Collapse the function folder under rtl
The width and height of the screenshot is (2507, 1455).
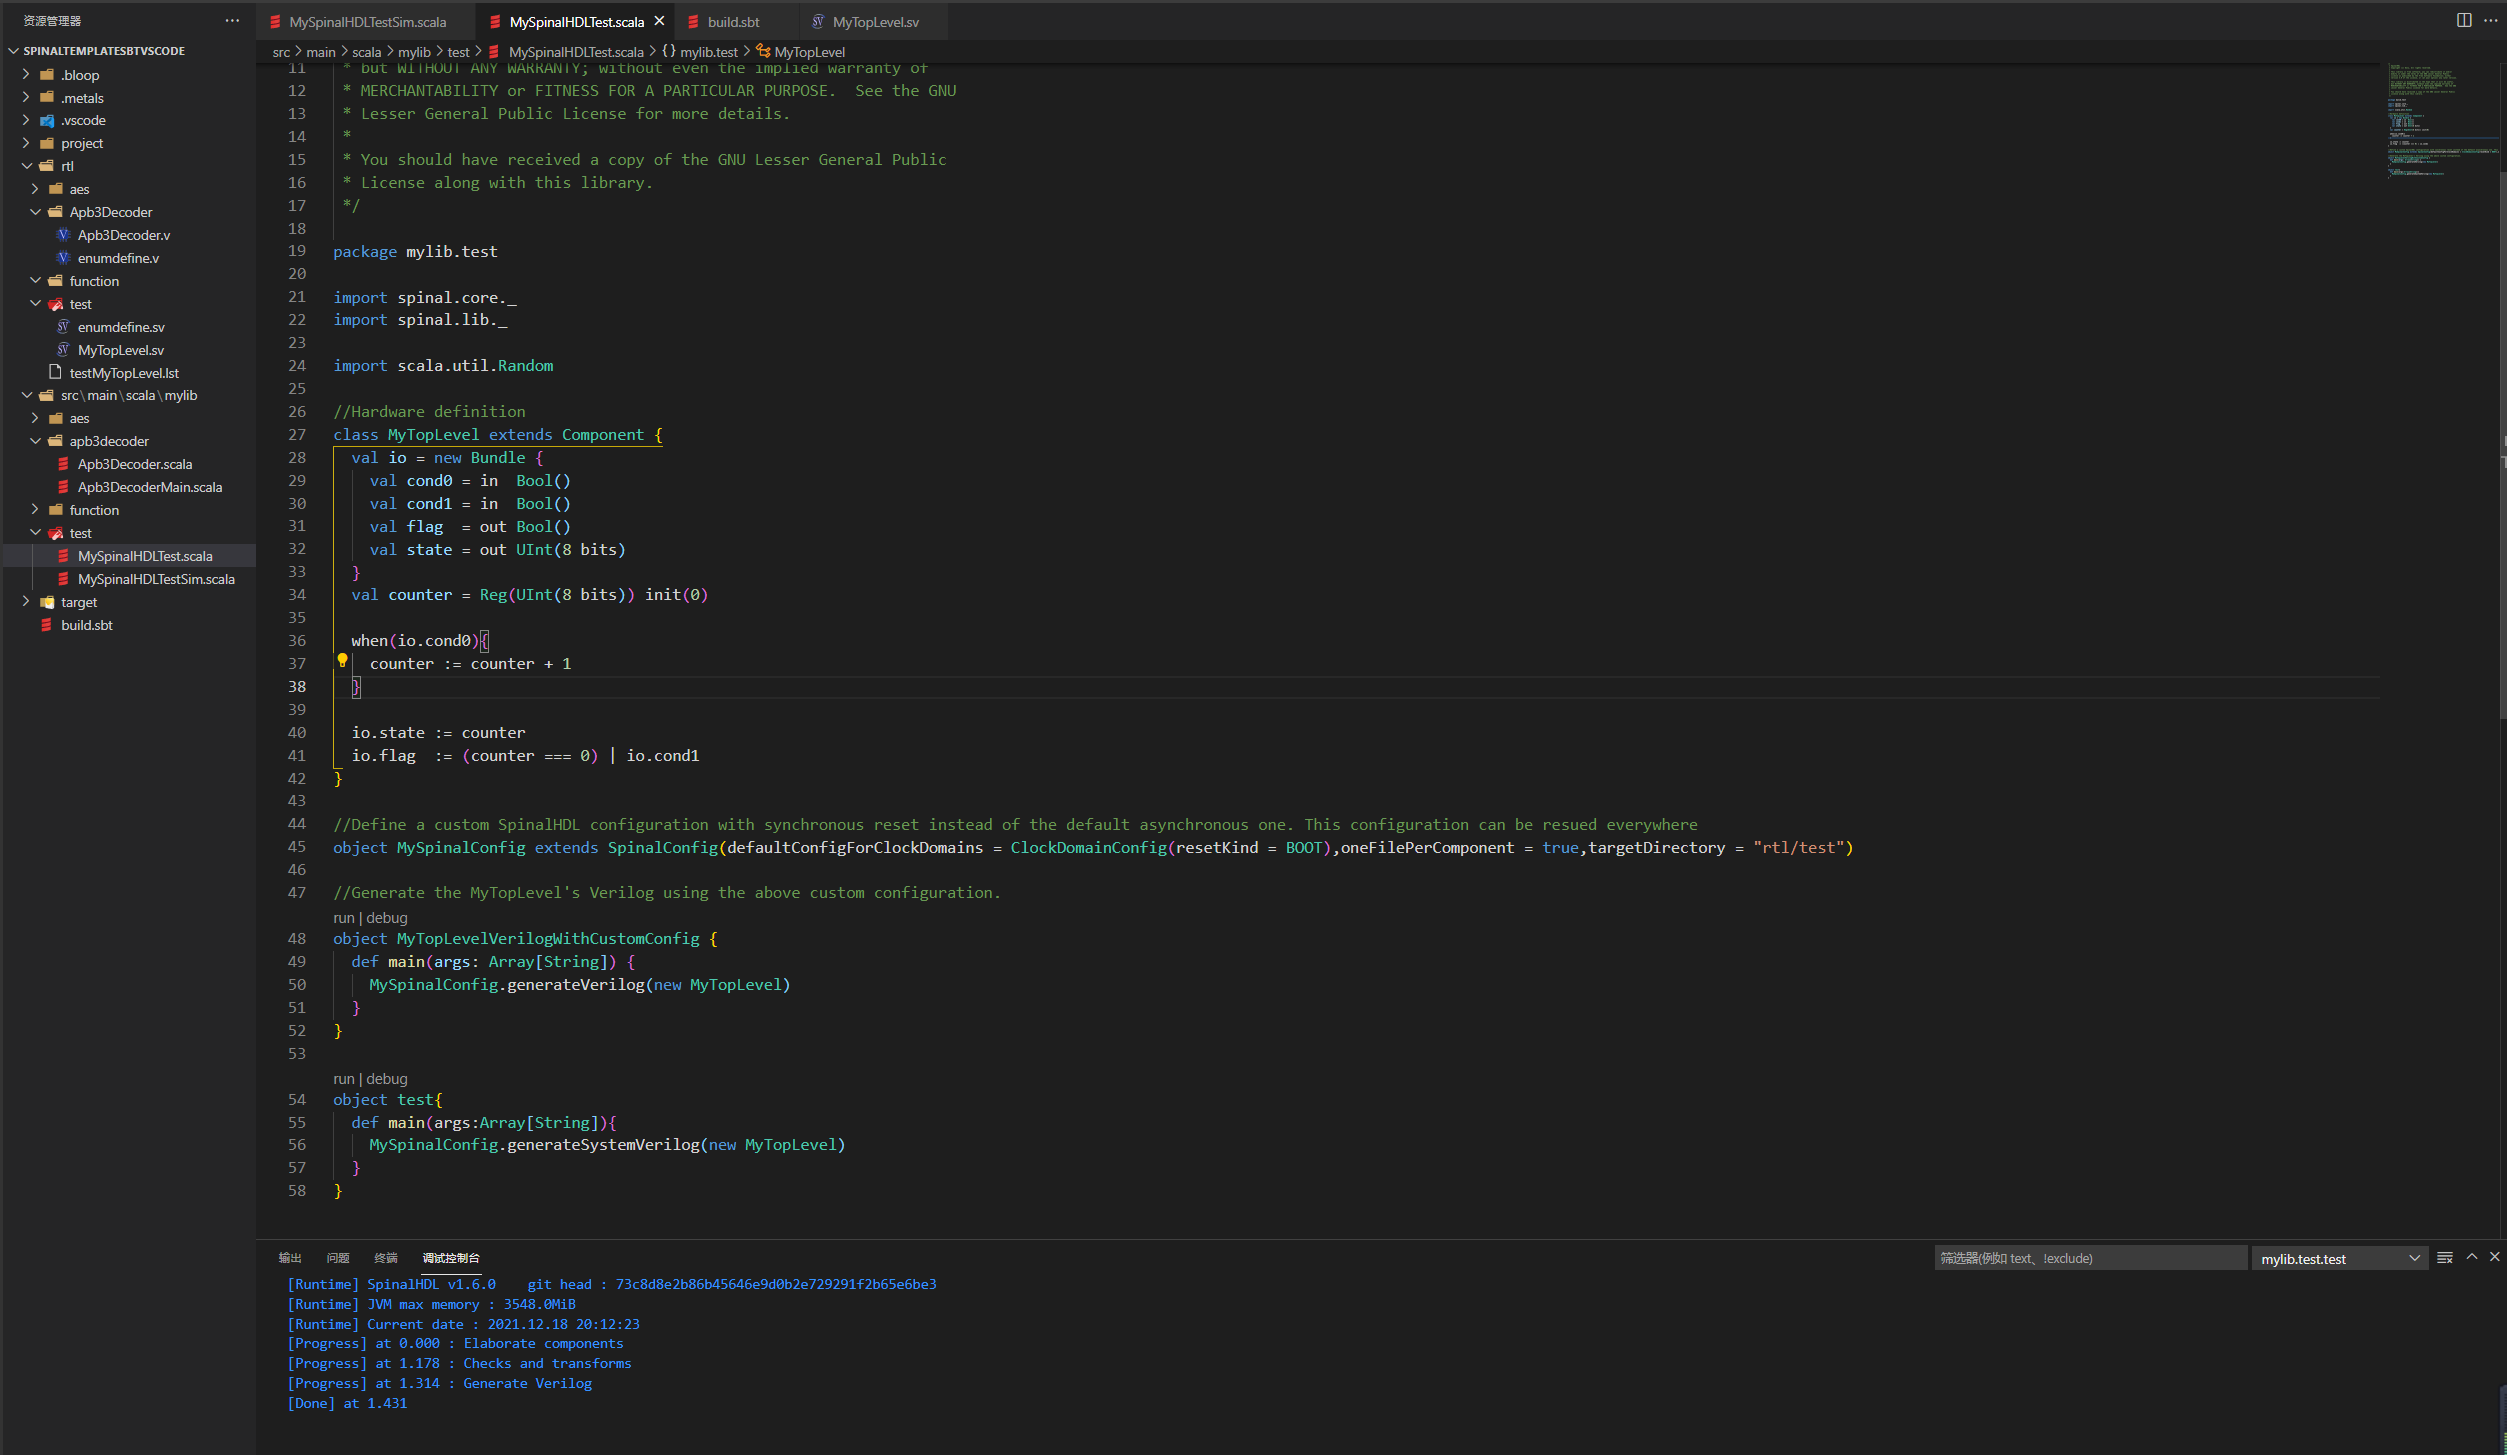coord(94,281)
